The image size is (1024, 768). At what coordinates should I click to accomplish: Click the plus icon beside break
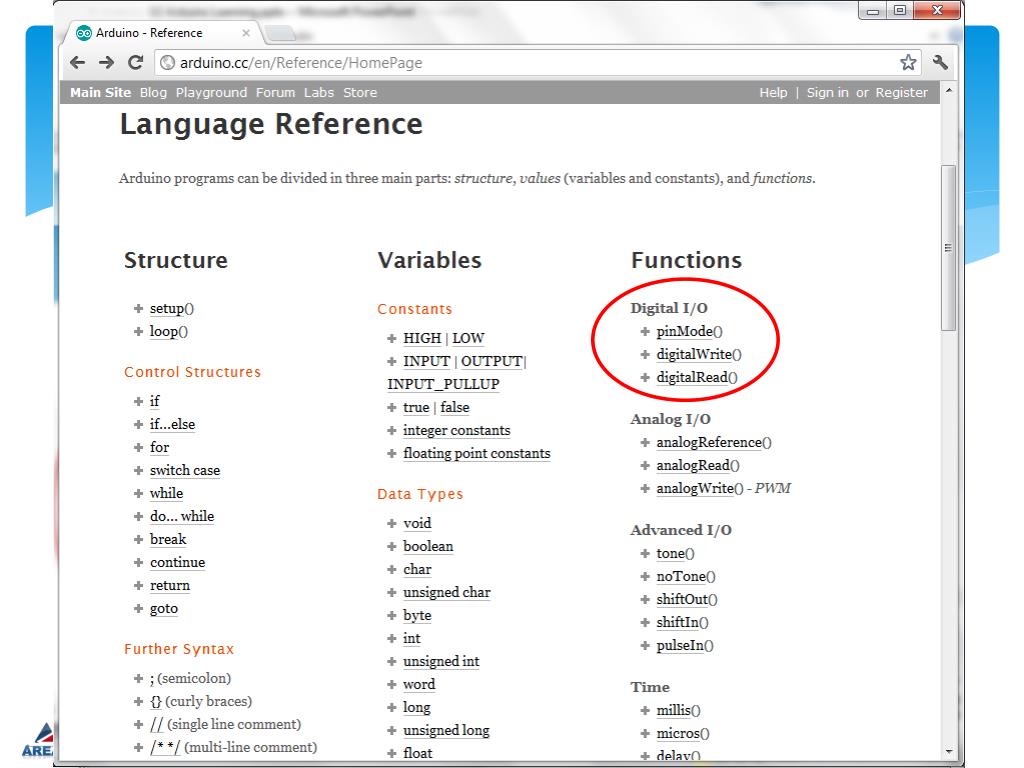click(x=138, y=539)
